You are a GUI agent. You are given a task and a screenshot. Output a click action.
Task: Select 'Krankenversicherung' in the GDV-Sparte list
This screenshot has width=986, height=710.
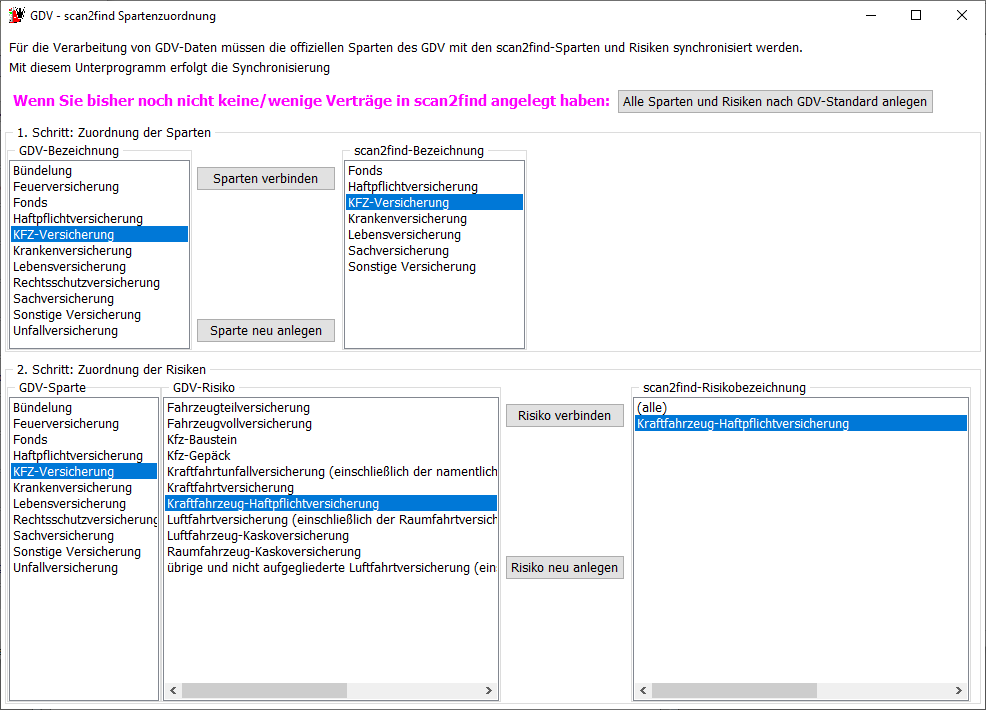84,488
